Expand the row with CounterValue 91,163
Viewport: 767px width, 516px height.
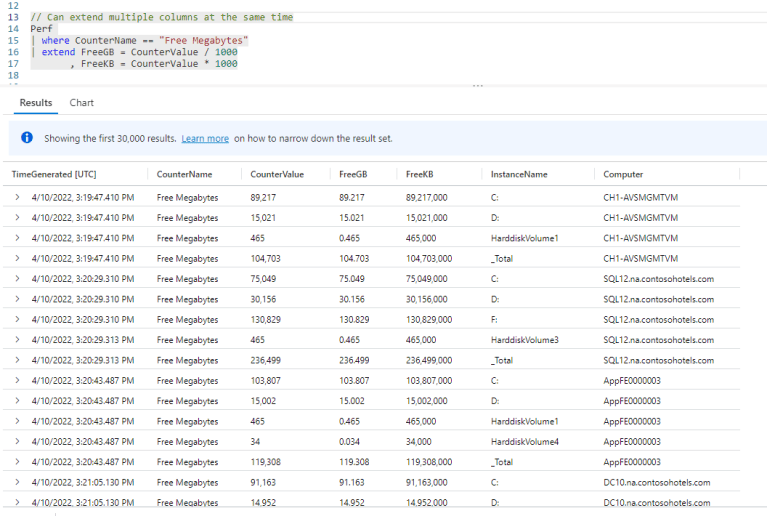pos(17,482)
